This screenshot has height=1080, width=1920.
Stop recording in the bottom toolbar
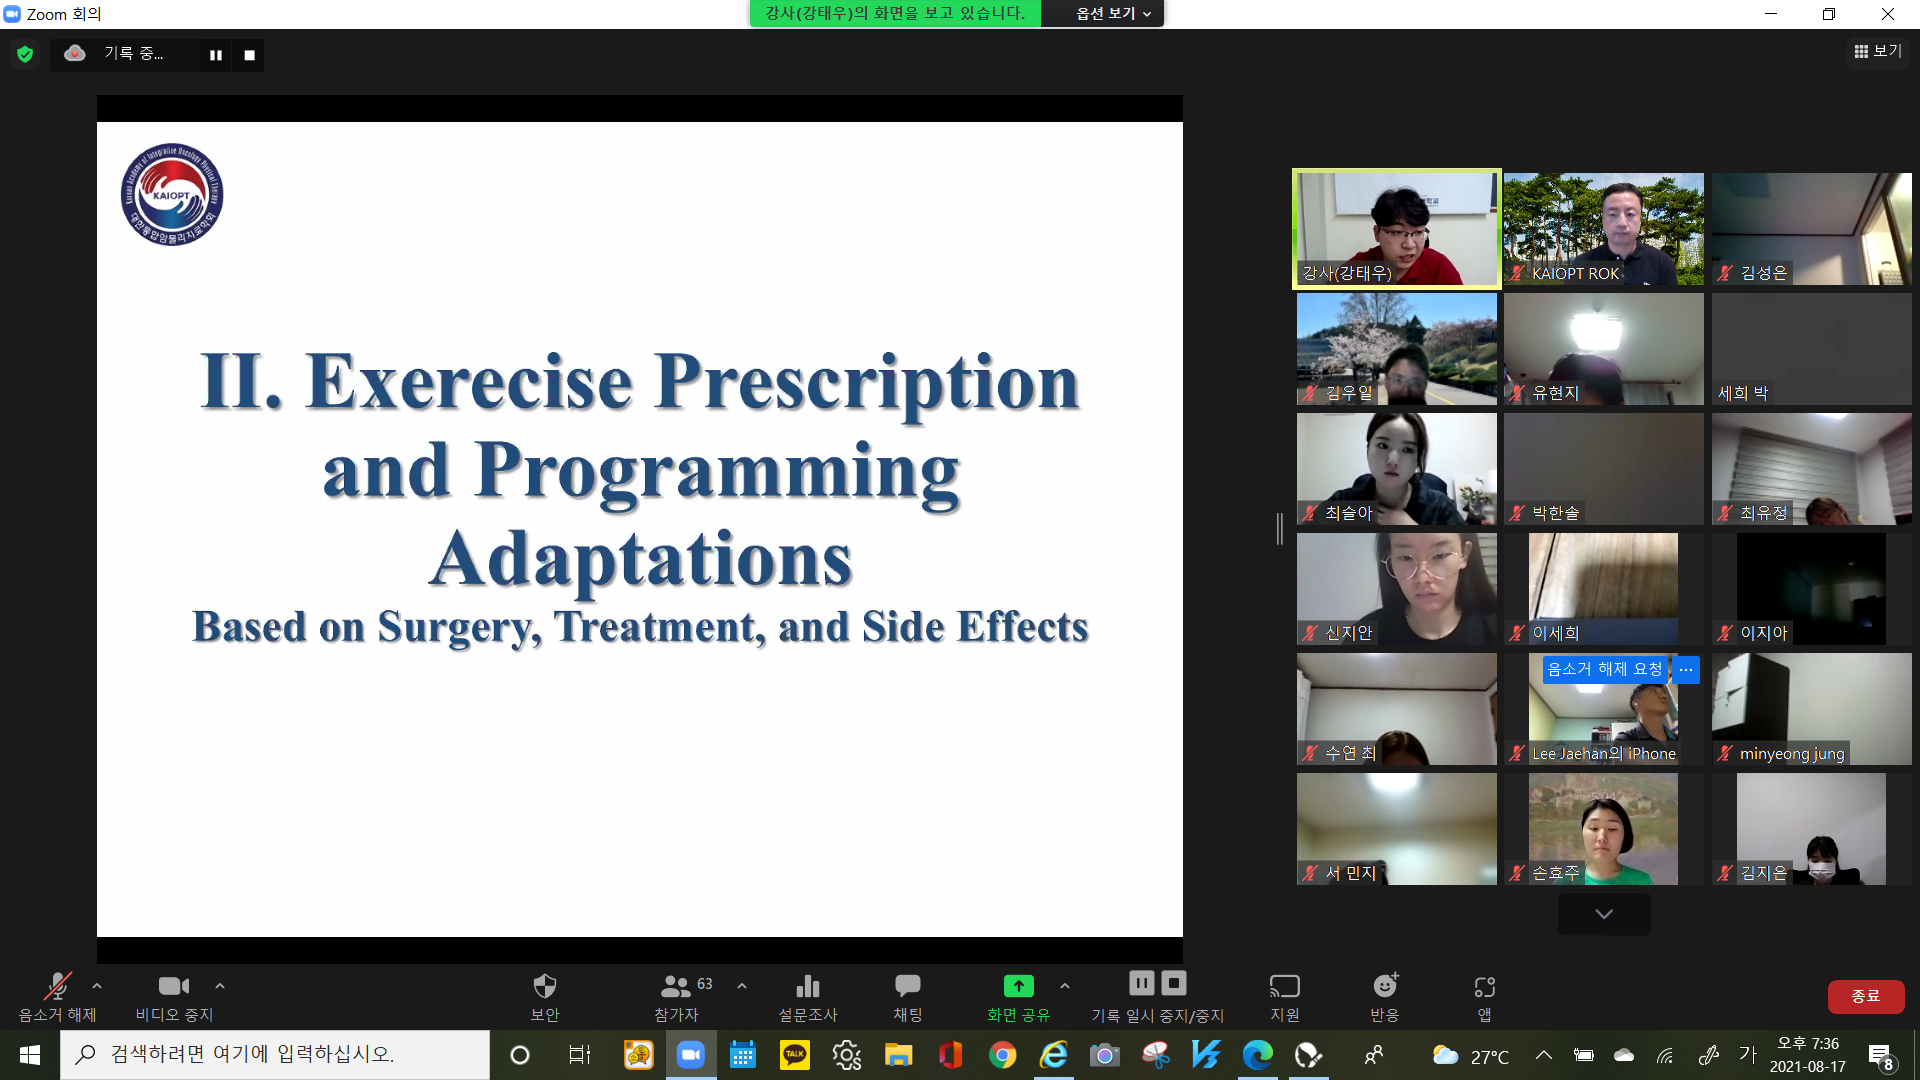pos(1174,983)
